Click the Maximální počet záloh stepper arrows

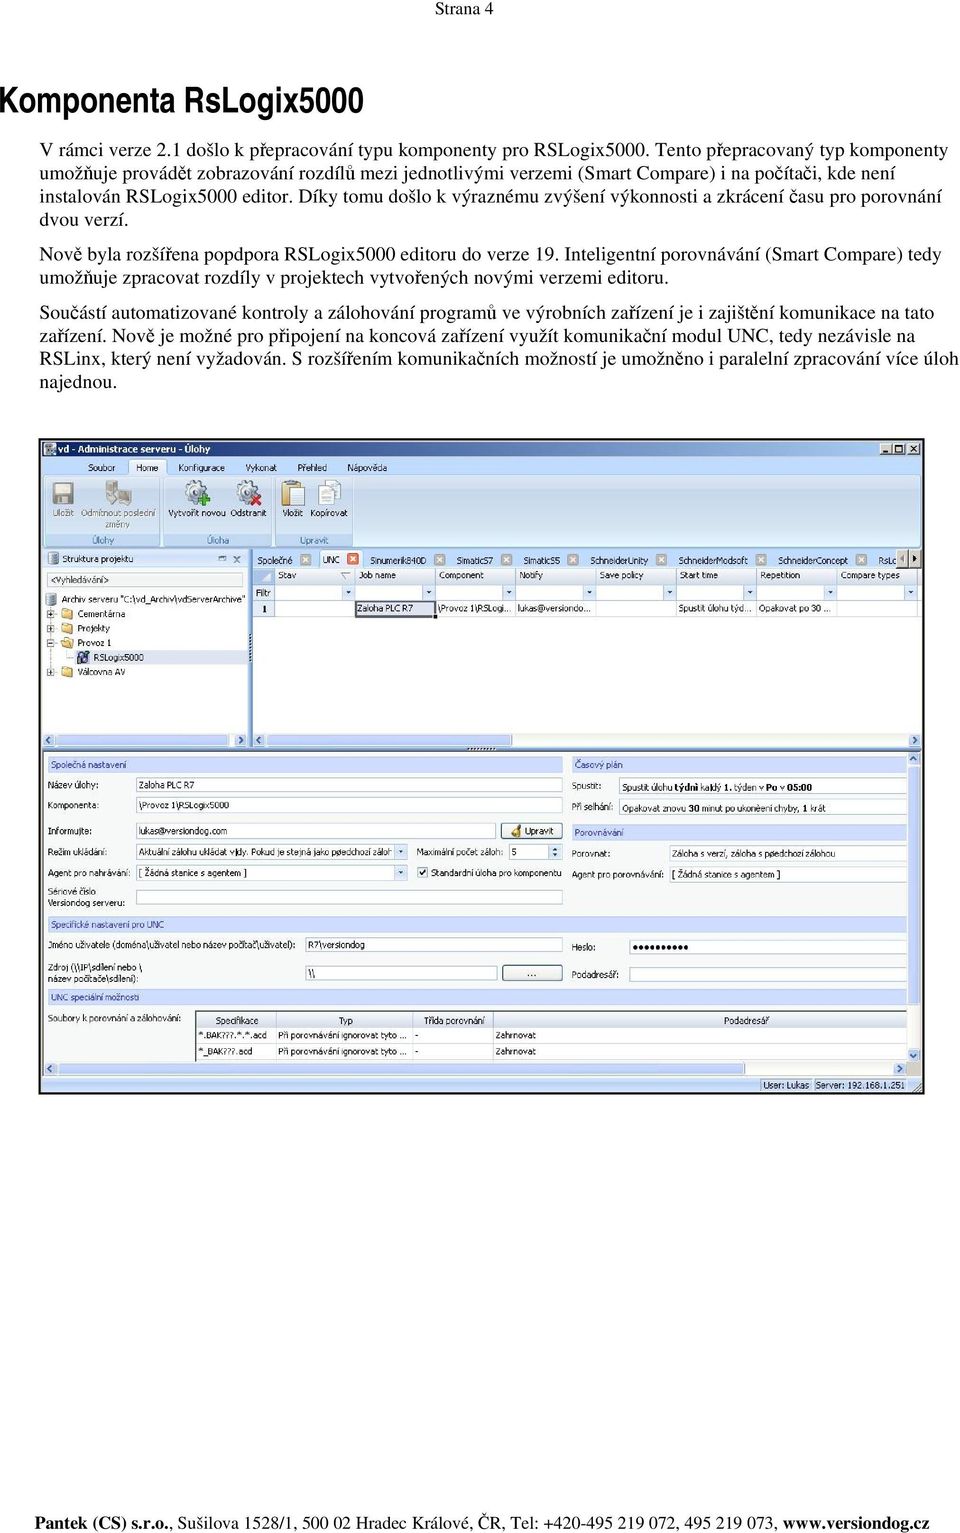556,852
